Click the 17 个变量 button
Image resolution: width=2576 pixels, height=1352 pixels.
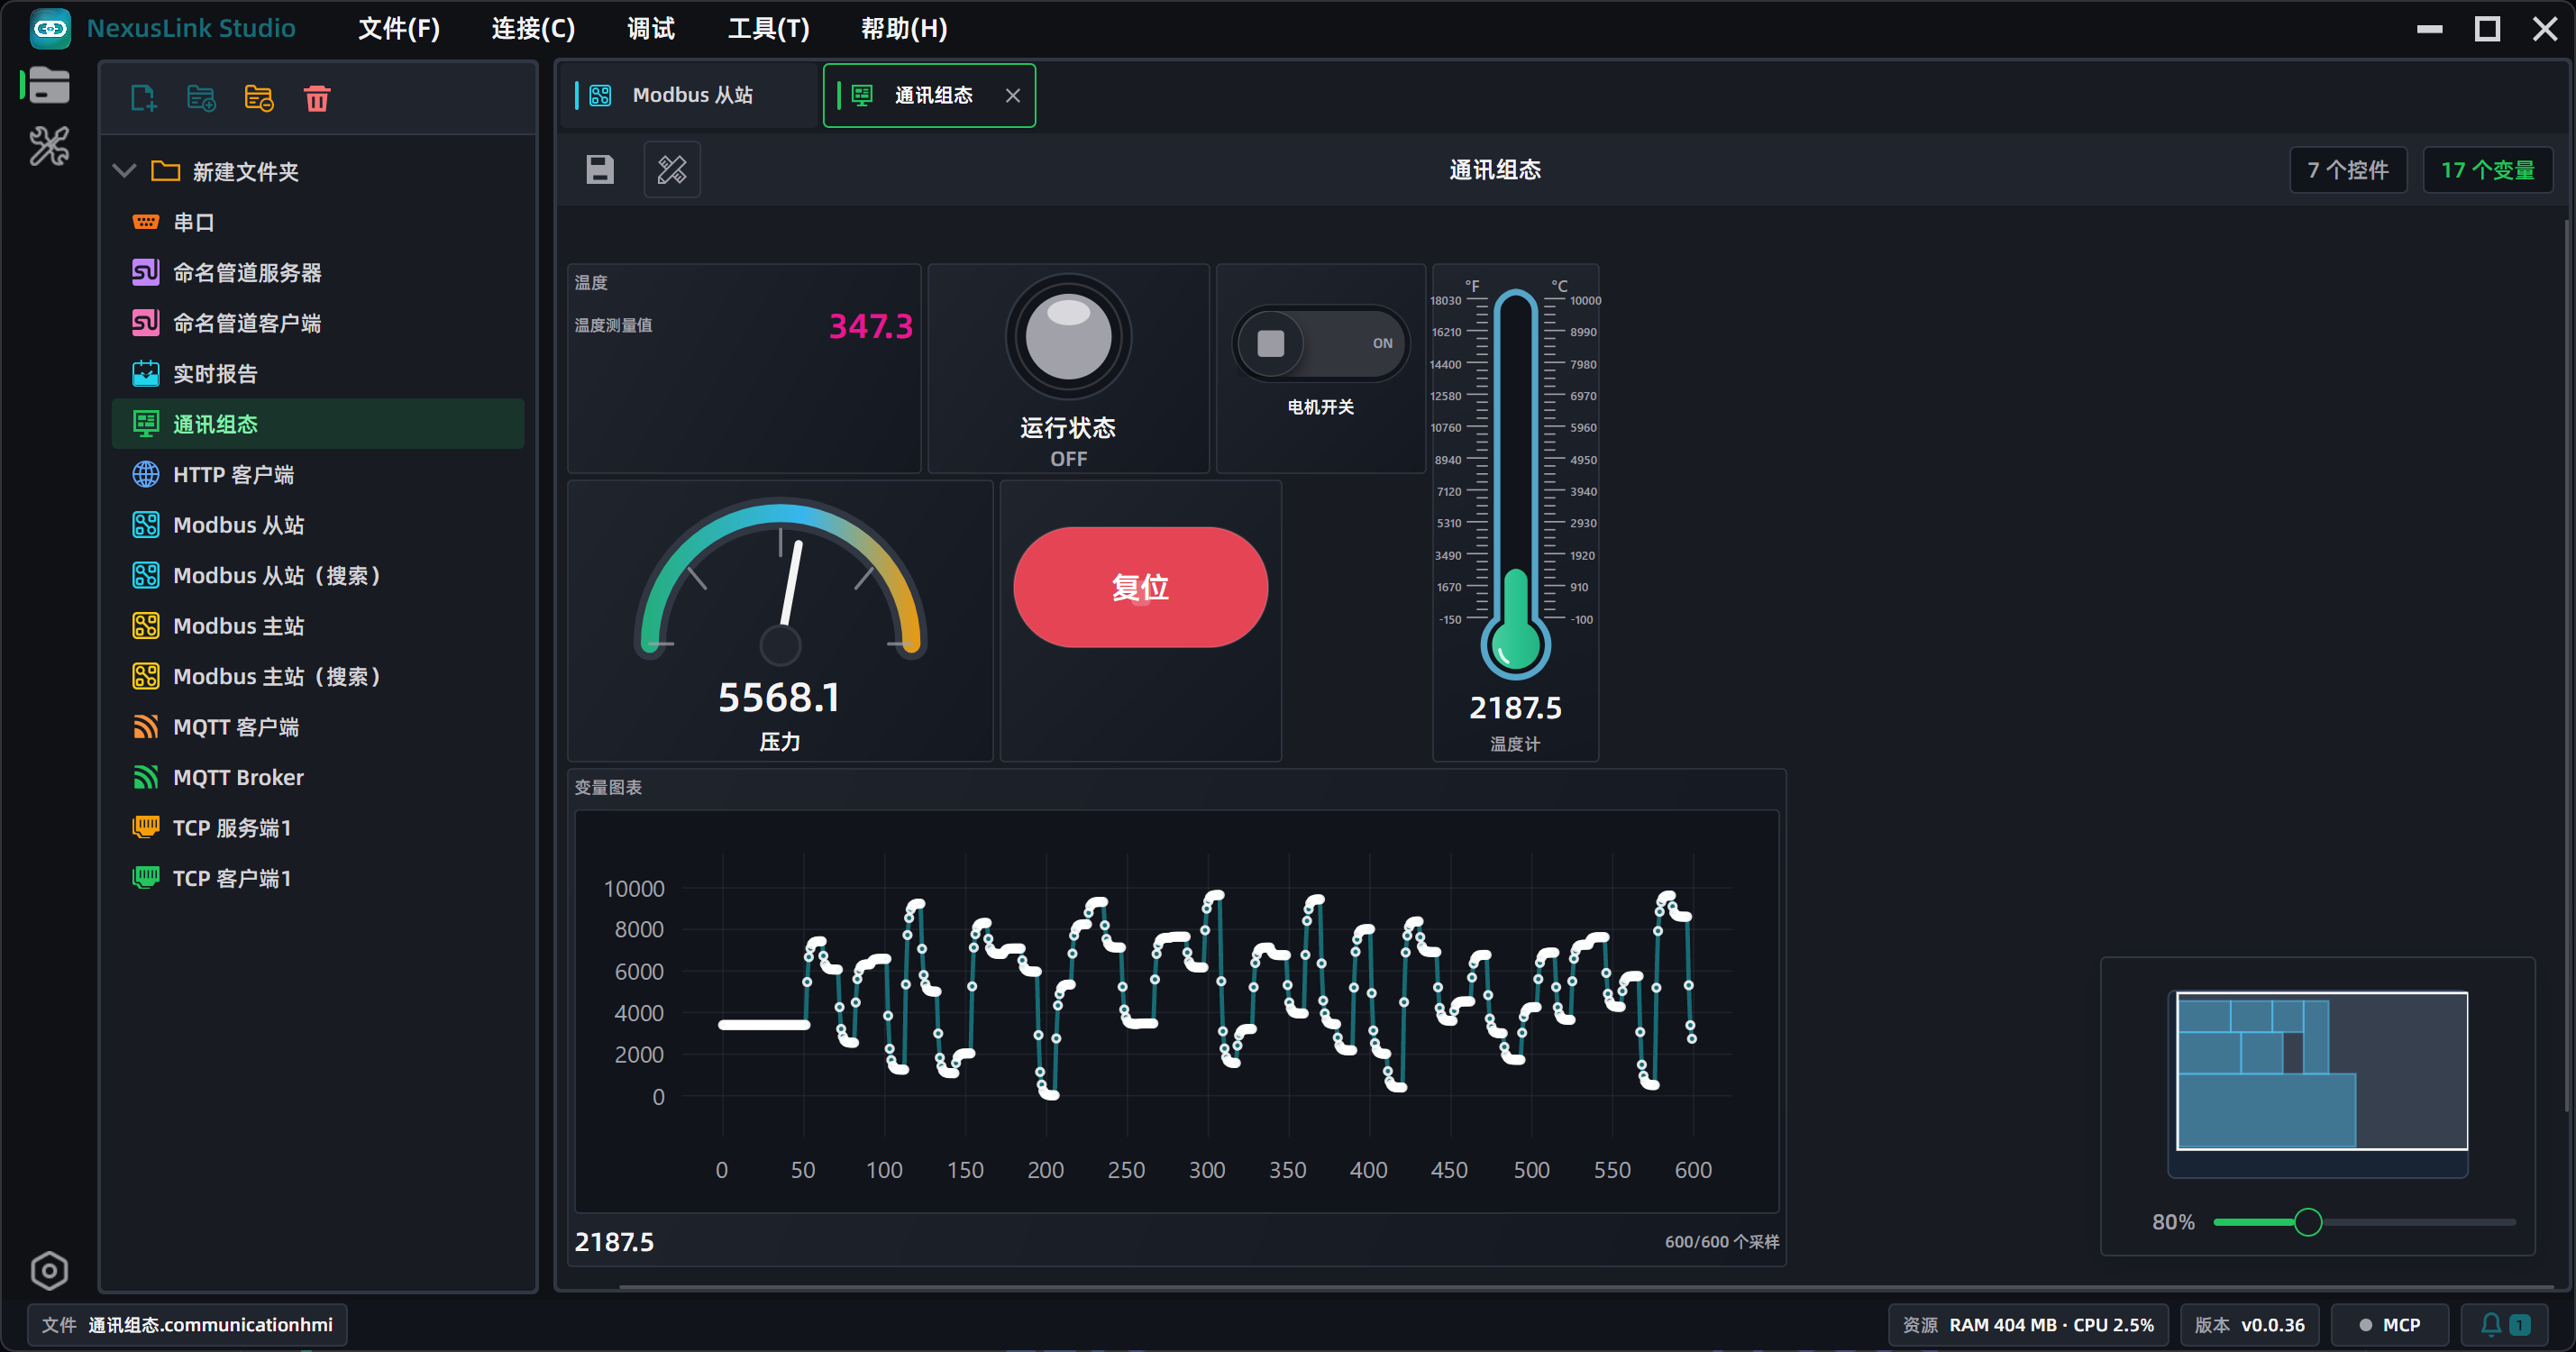click(2488, 170)
